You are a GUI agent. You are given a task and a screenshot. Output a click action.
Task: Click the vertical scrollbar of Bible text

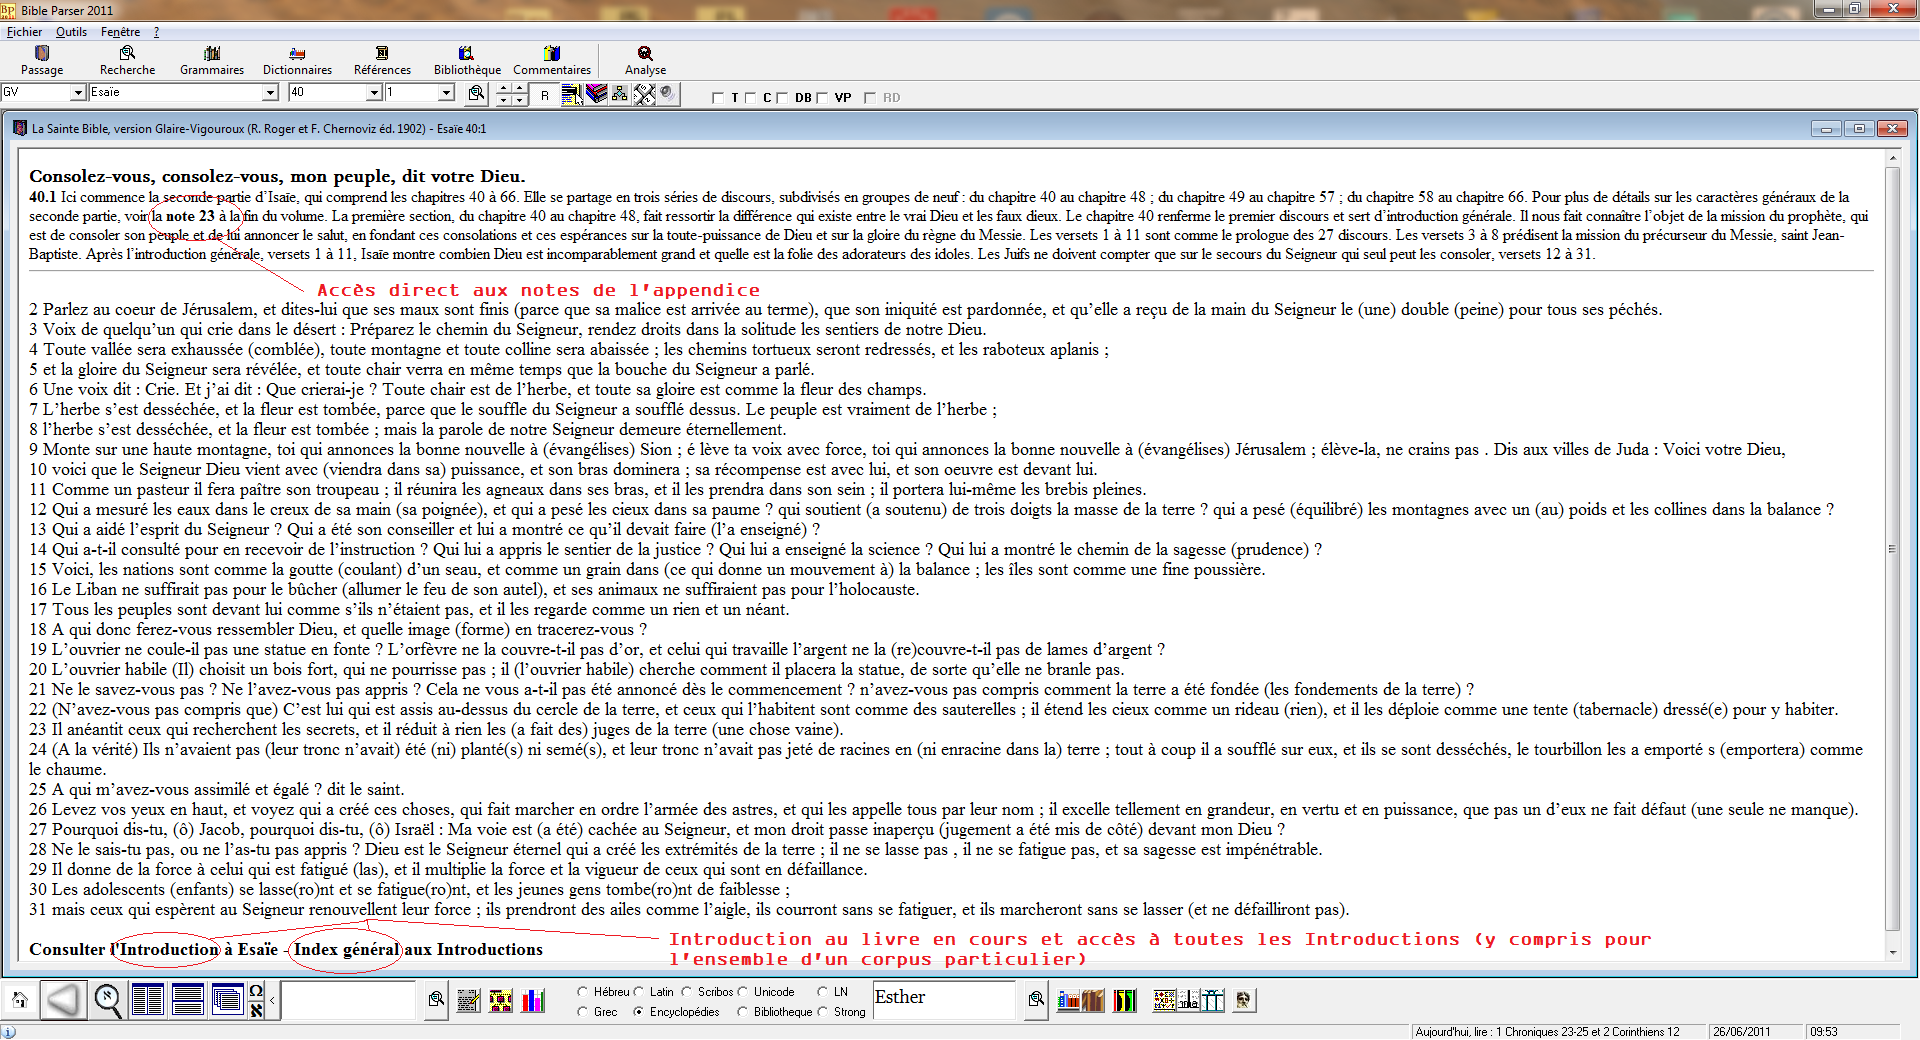click(1892, 548)
